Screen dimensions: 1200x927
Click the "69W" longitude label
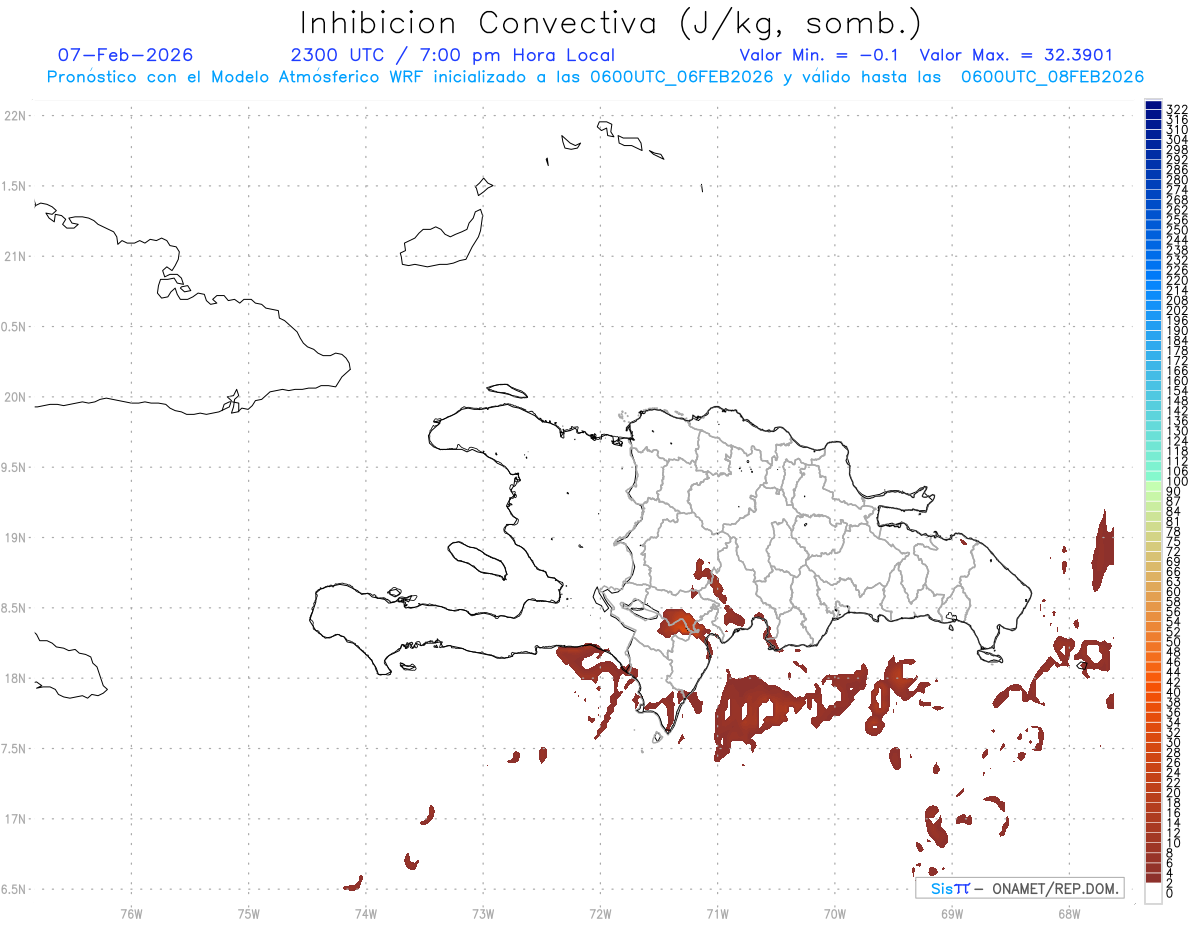click(x=952, y=914)
